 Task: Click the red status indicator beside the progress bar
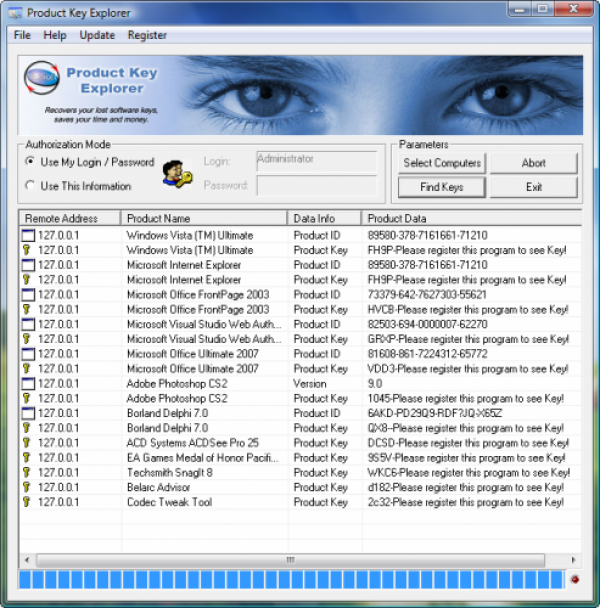tap(575, 579)
